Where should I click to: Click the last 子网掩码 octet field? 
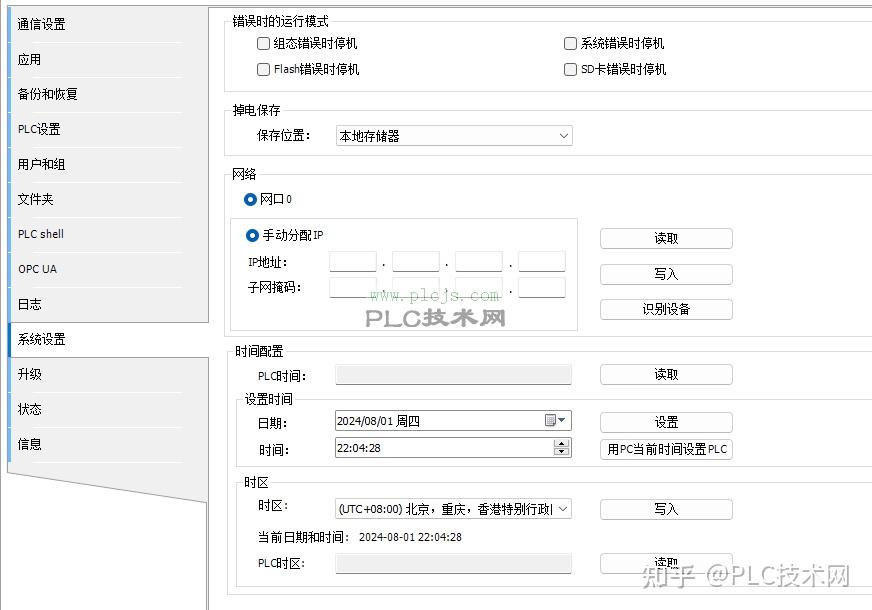[x=542, y=287]
